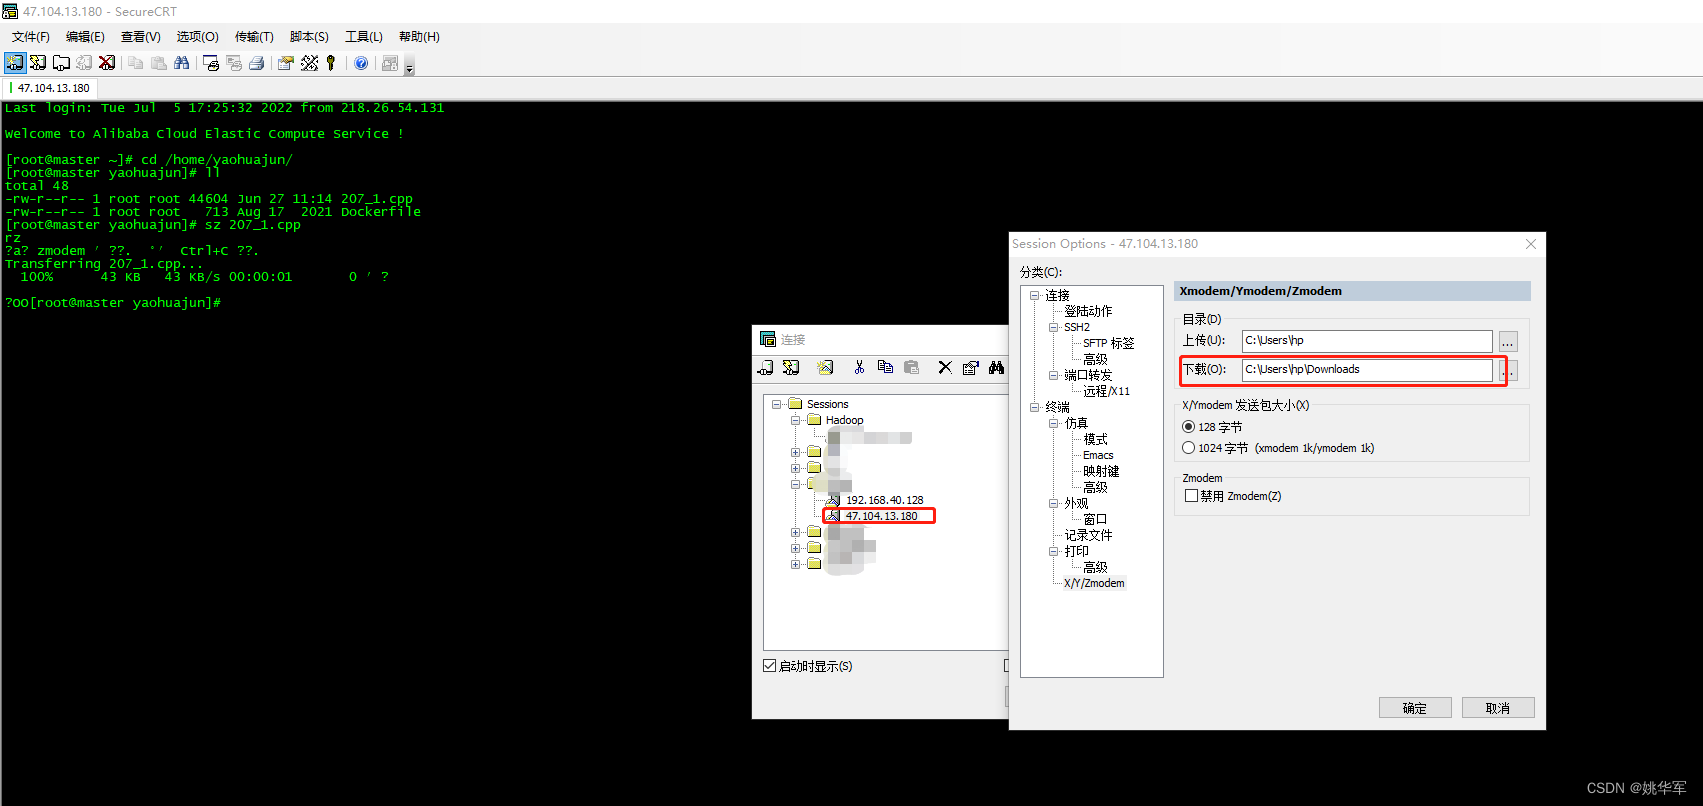Screen dimensions: 1703x806
Task: Click the Connect icon in main toolbar
Action: coord(15,63)
